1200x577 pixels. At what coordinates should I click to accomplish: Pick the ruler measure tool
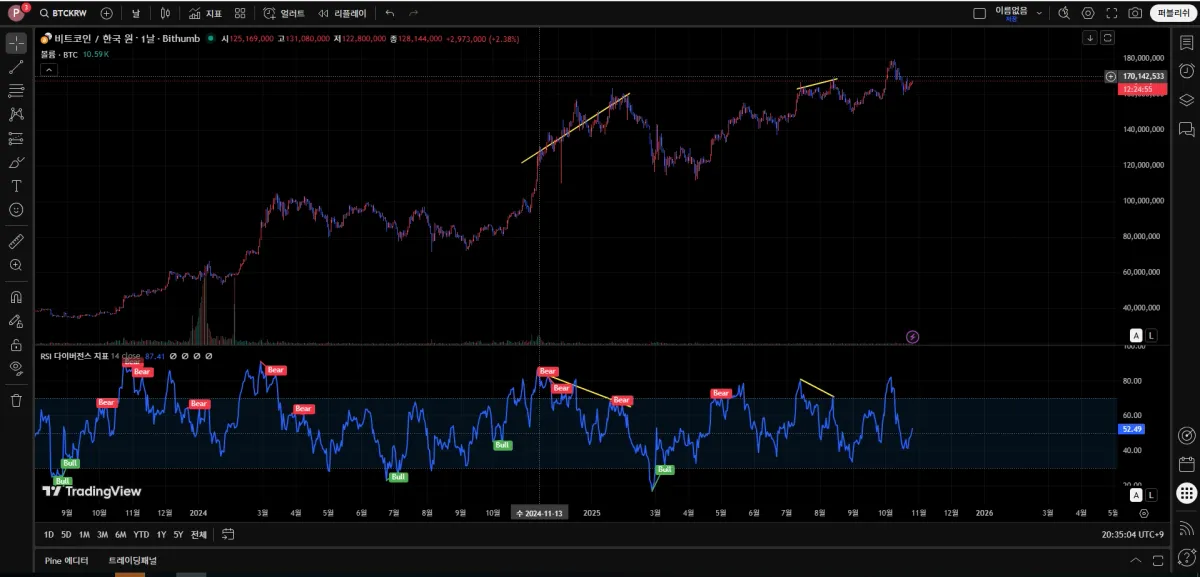[x=16, y=241]
